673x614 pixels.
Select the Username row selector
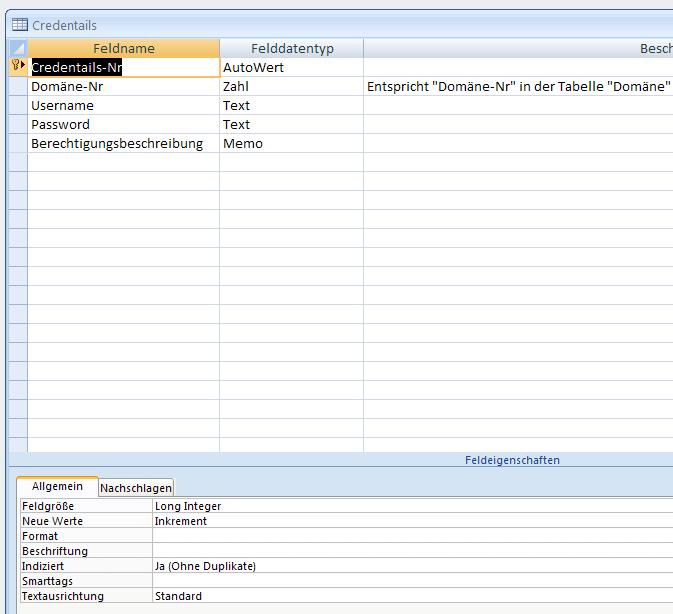(x=18, y=105)
